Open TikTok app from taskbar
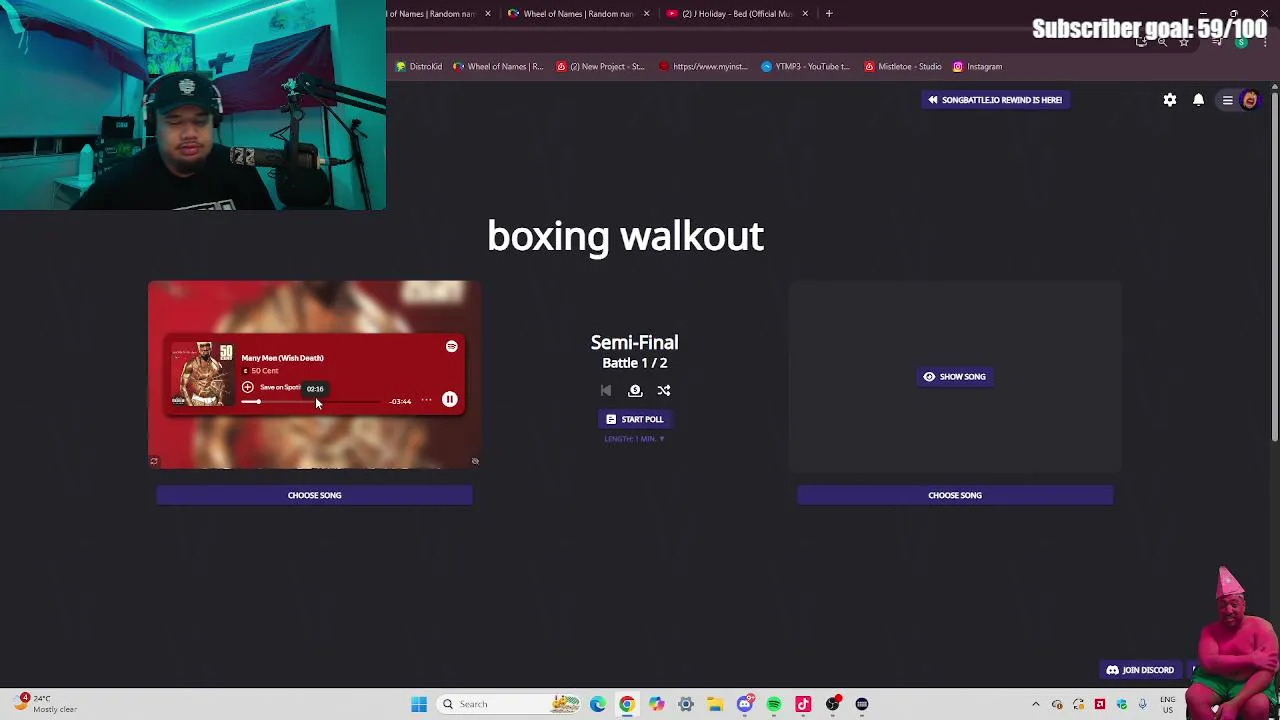 (803, 704)
